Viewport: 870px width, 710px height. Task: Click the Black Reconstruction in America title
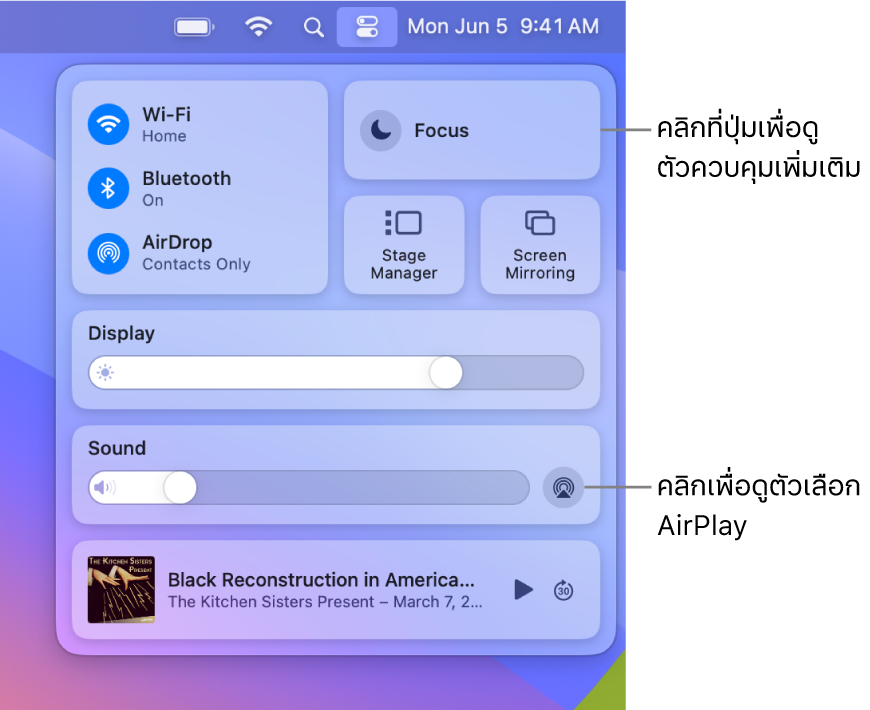pos(321,580)
